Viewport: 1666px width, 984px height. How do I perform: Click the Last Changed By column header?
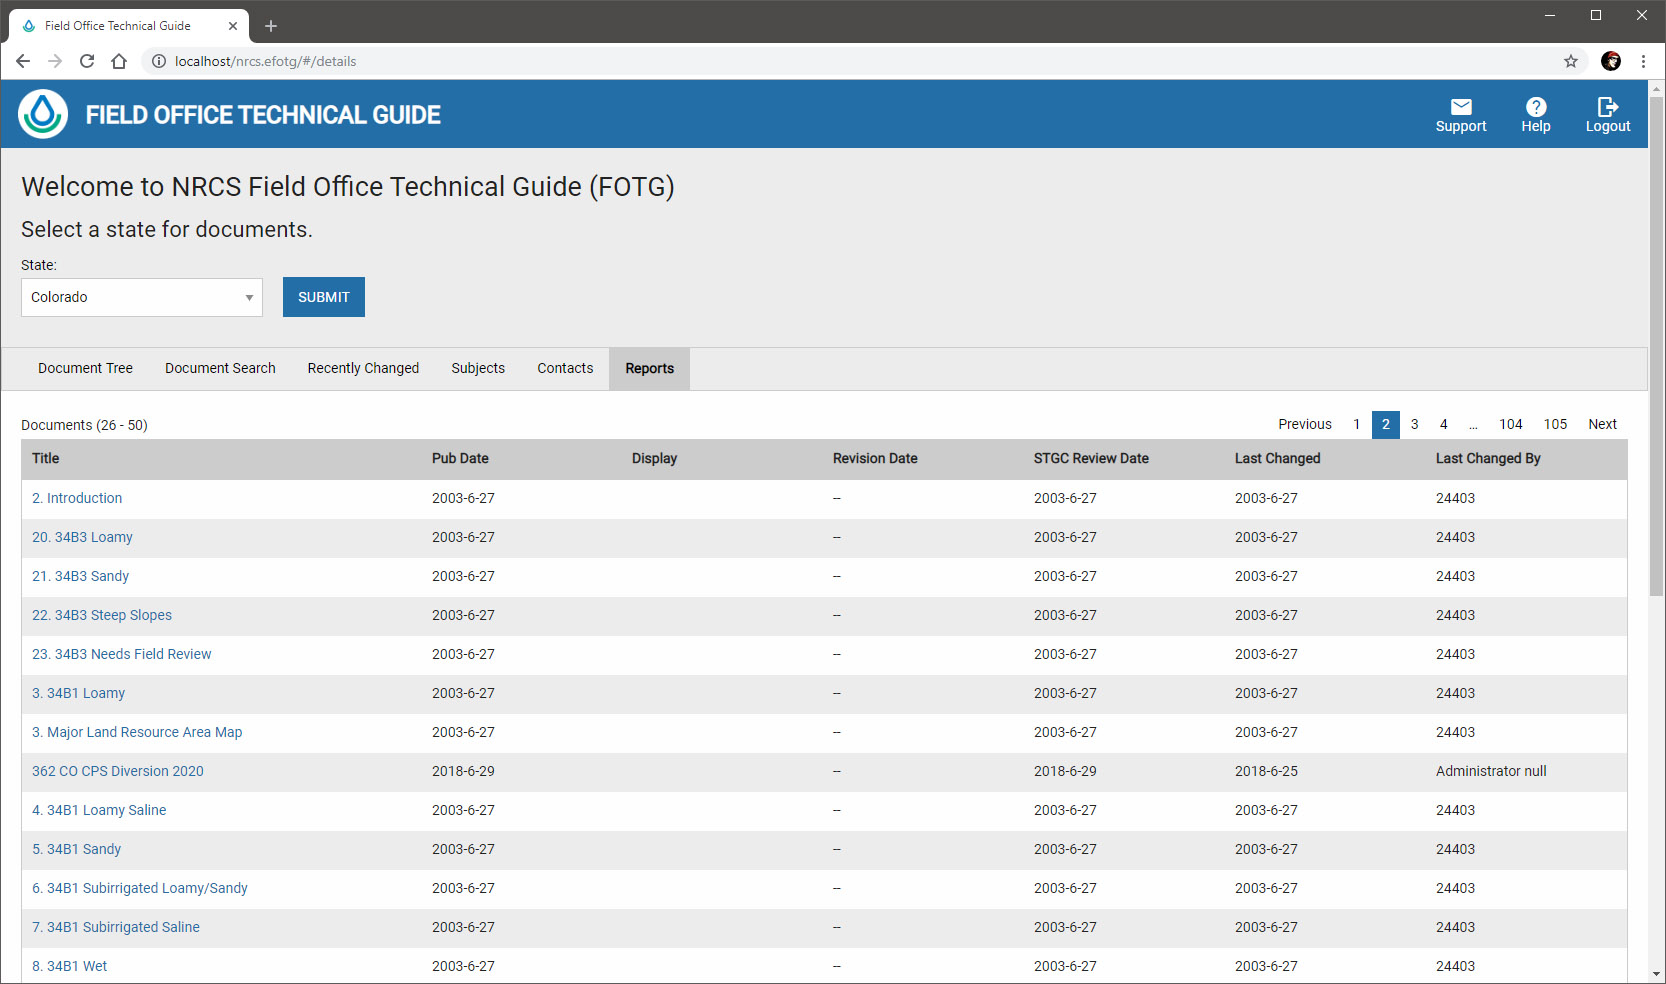[x=1488, y=458]
